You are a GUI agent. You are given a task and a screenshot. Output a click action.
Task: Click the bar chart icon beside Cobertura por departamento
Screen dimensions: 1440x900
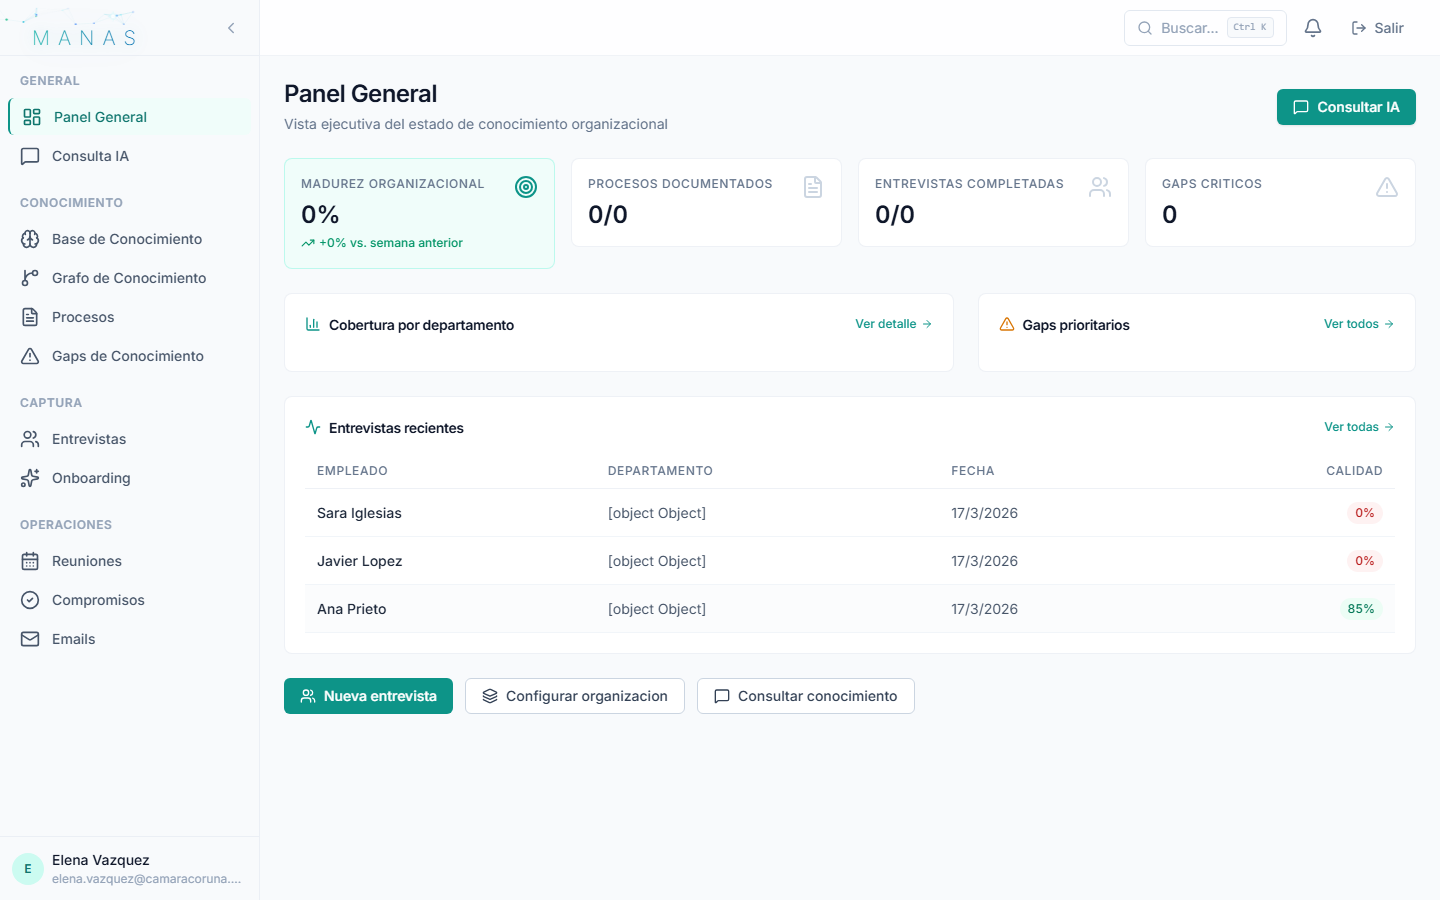point(313,325)
